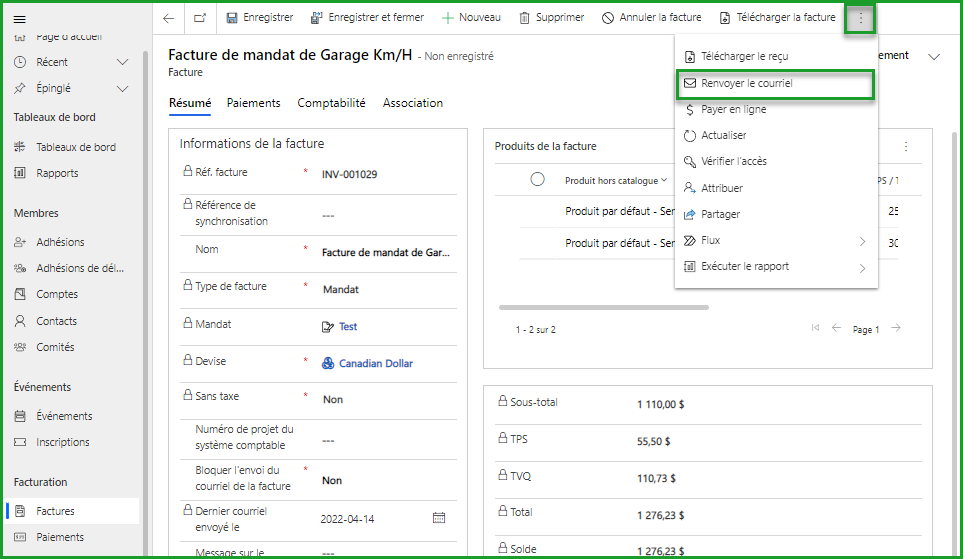
Task: Open the Canadian Dollar currency link
Action: tap(375, 364)
